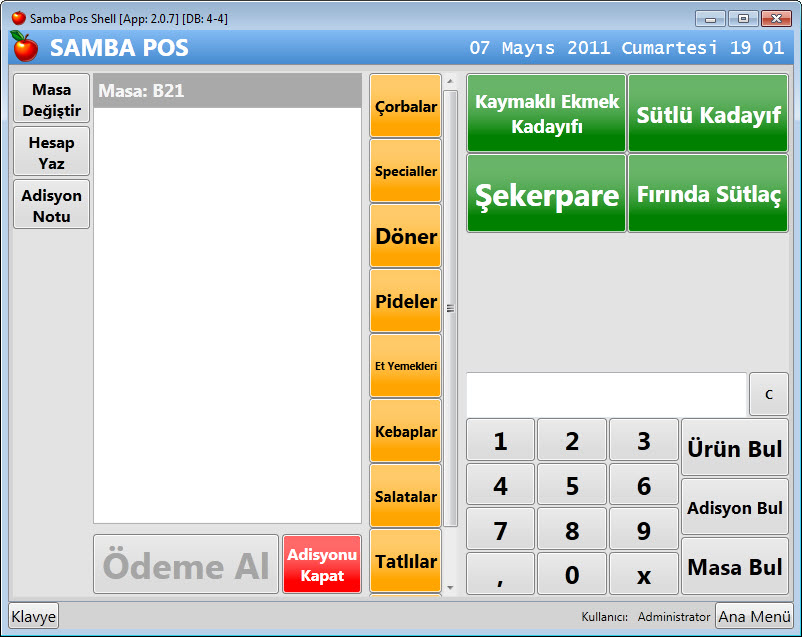Open the Adisyon Notu dialog
Viewport: 802px width, 637px height.
pyautogui.click(x=51, y=205)
